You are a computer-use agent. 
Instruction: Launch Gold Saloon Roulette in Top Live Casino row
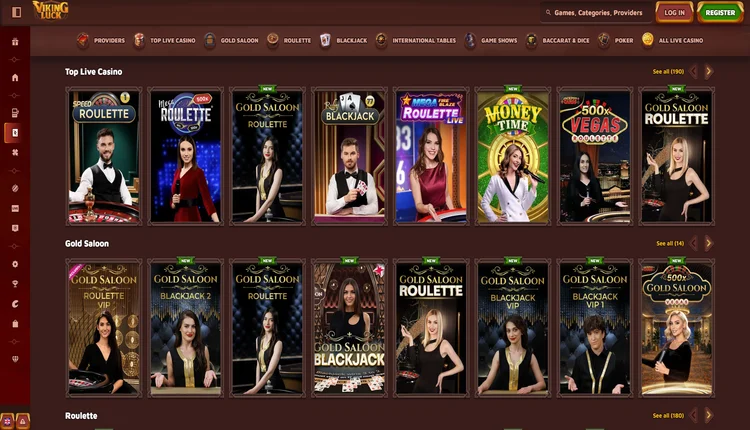point(267,156)
